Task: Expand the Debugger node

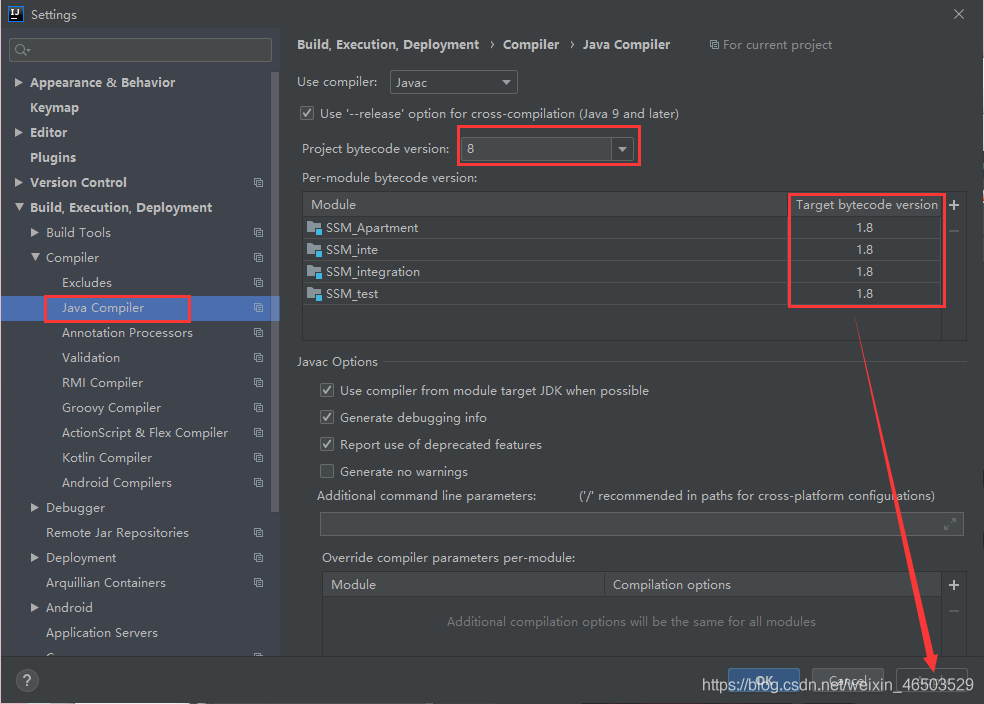Action: (x=35, y=508)
